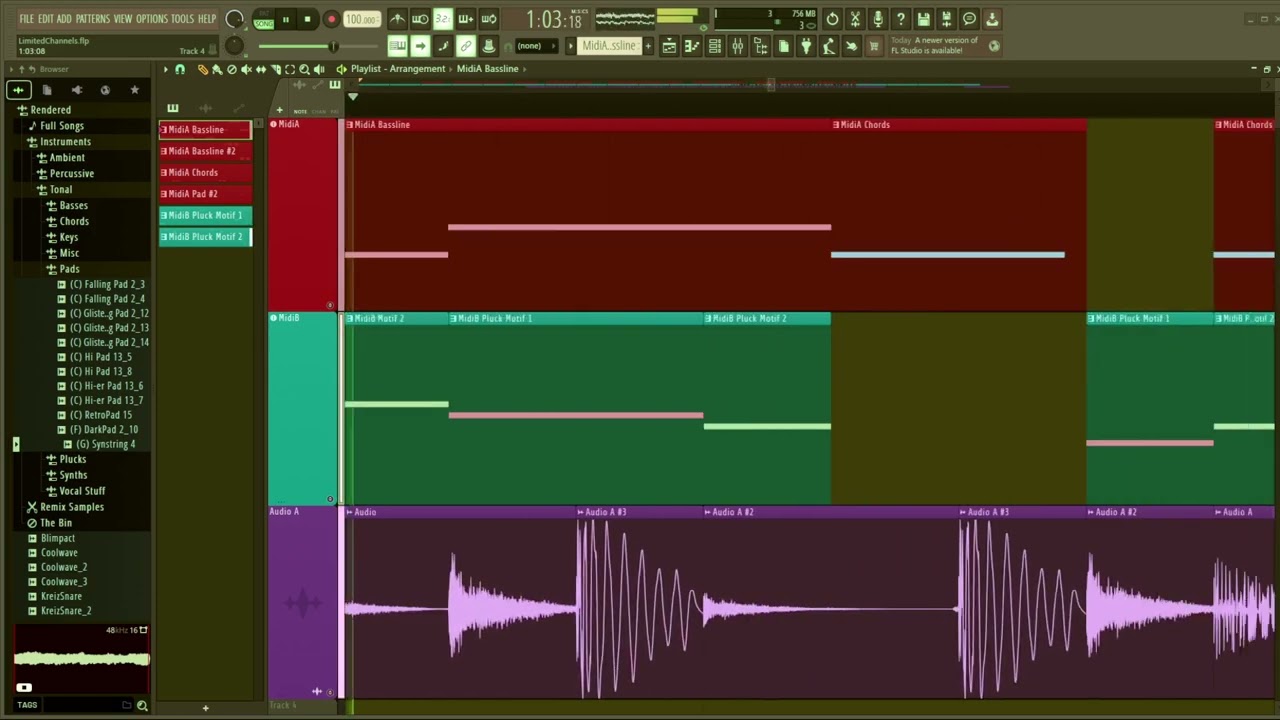Select the Zoom magnifier tool
The width and height of the screenshot is (1280, 720).
[304, 69]
